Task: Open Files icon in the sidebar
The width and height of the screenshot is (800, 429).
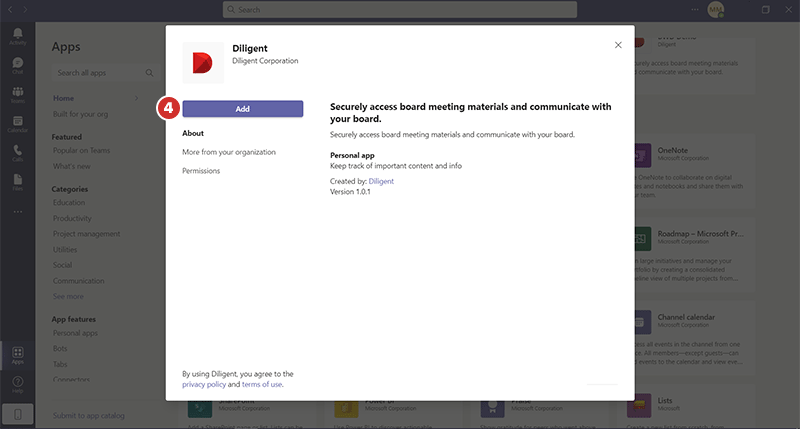Action: (x=17, y=181)
